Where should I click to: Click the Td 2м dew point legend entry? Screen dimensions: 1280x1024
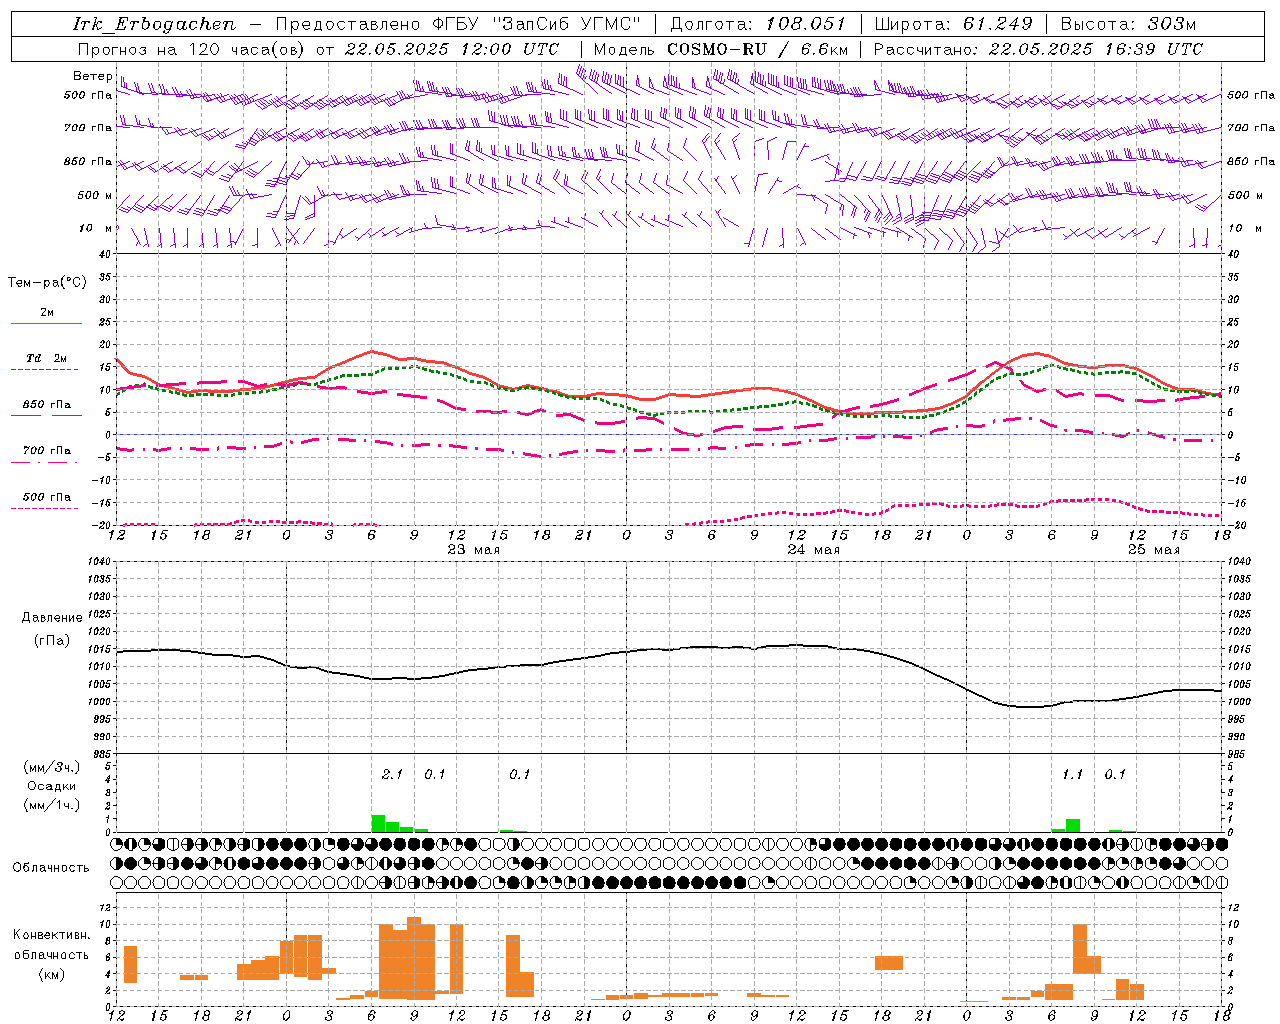47,358
